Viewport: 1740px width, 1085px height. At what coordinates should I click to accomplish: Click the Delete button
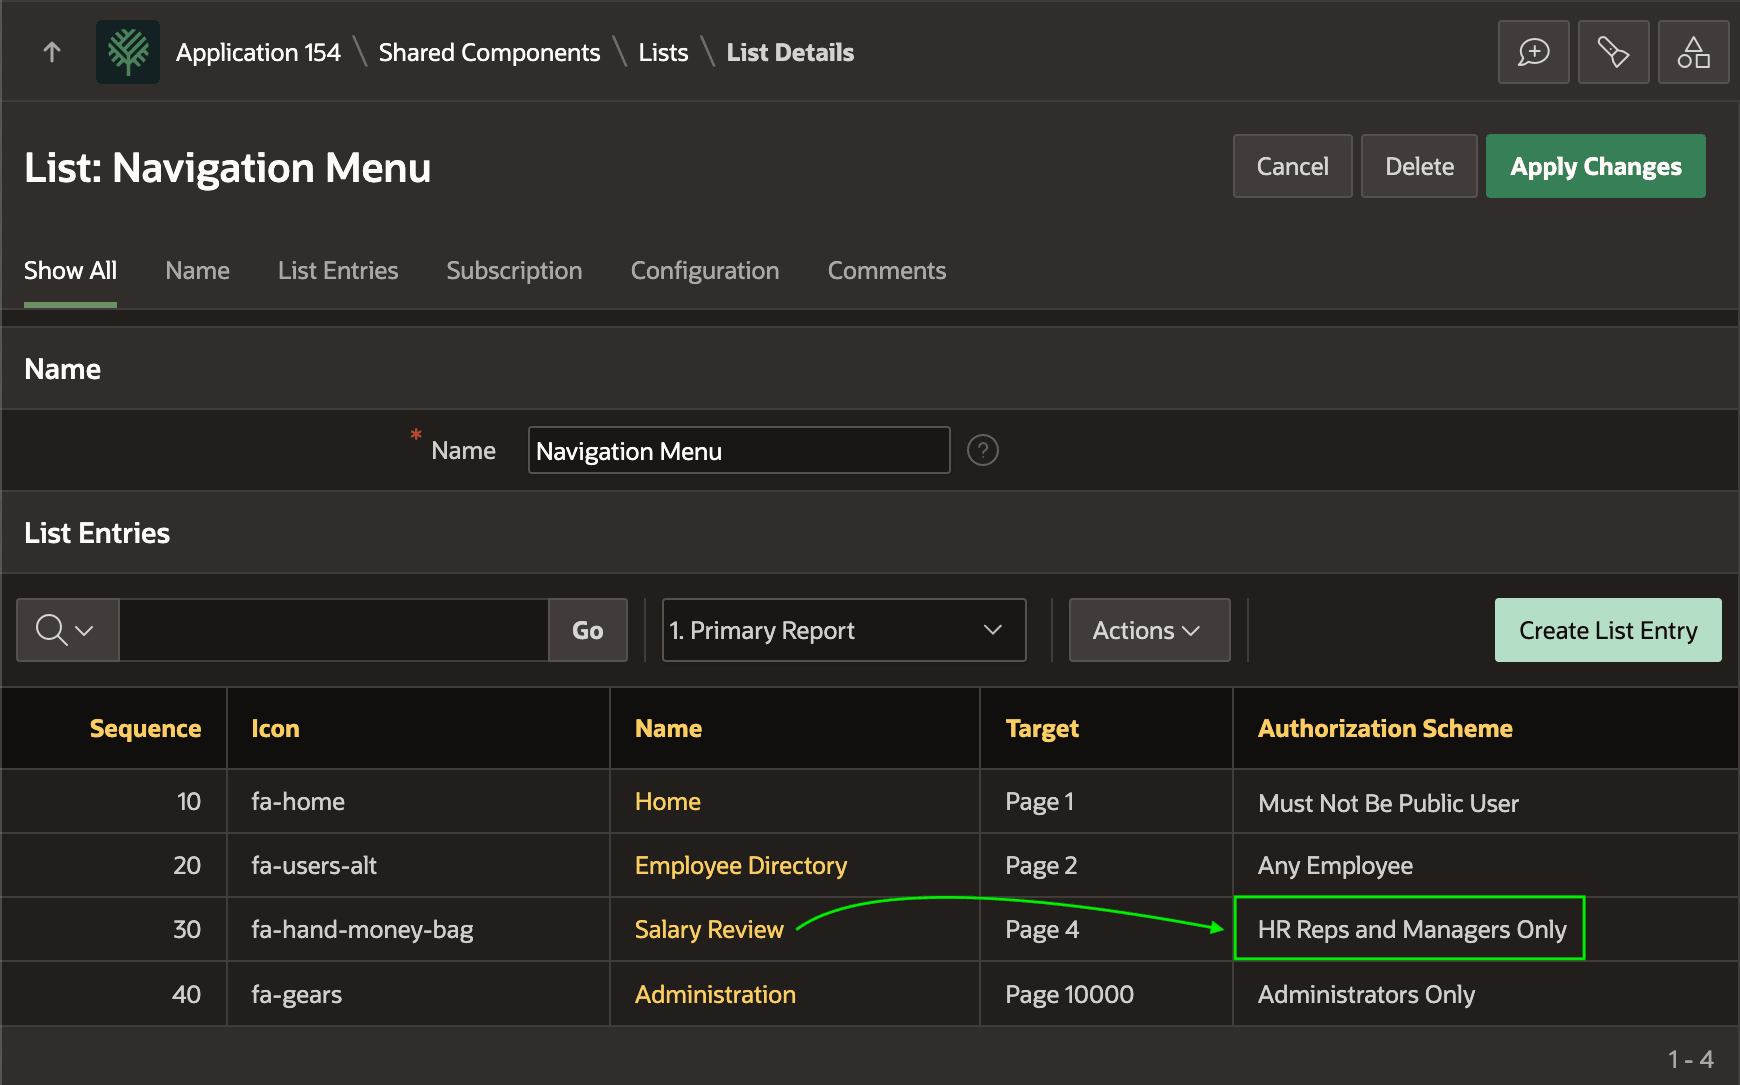[1419, 166]
